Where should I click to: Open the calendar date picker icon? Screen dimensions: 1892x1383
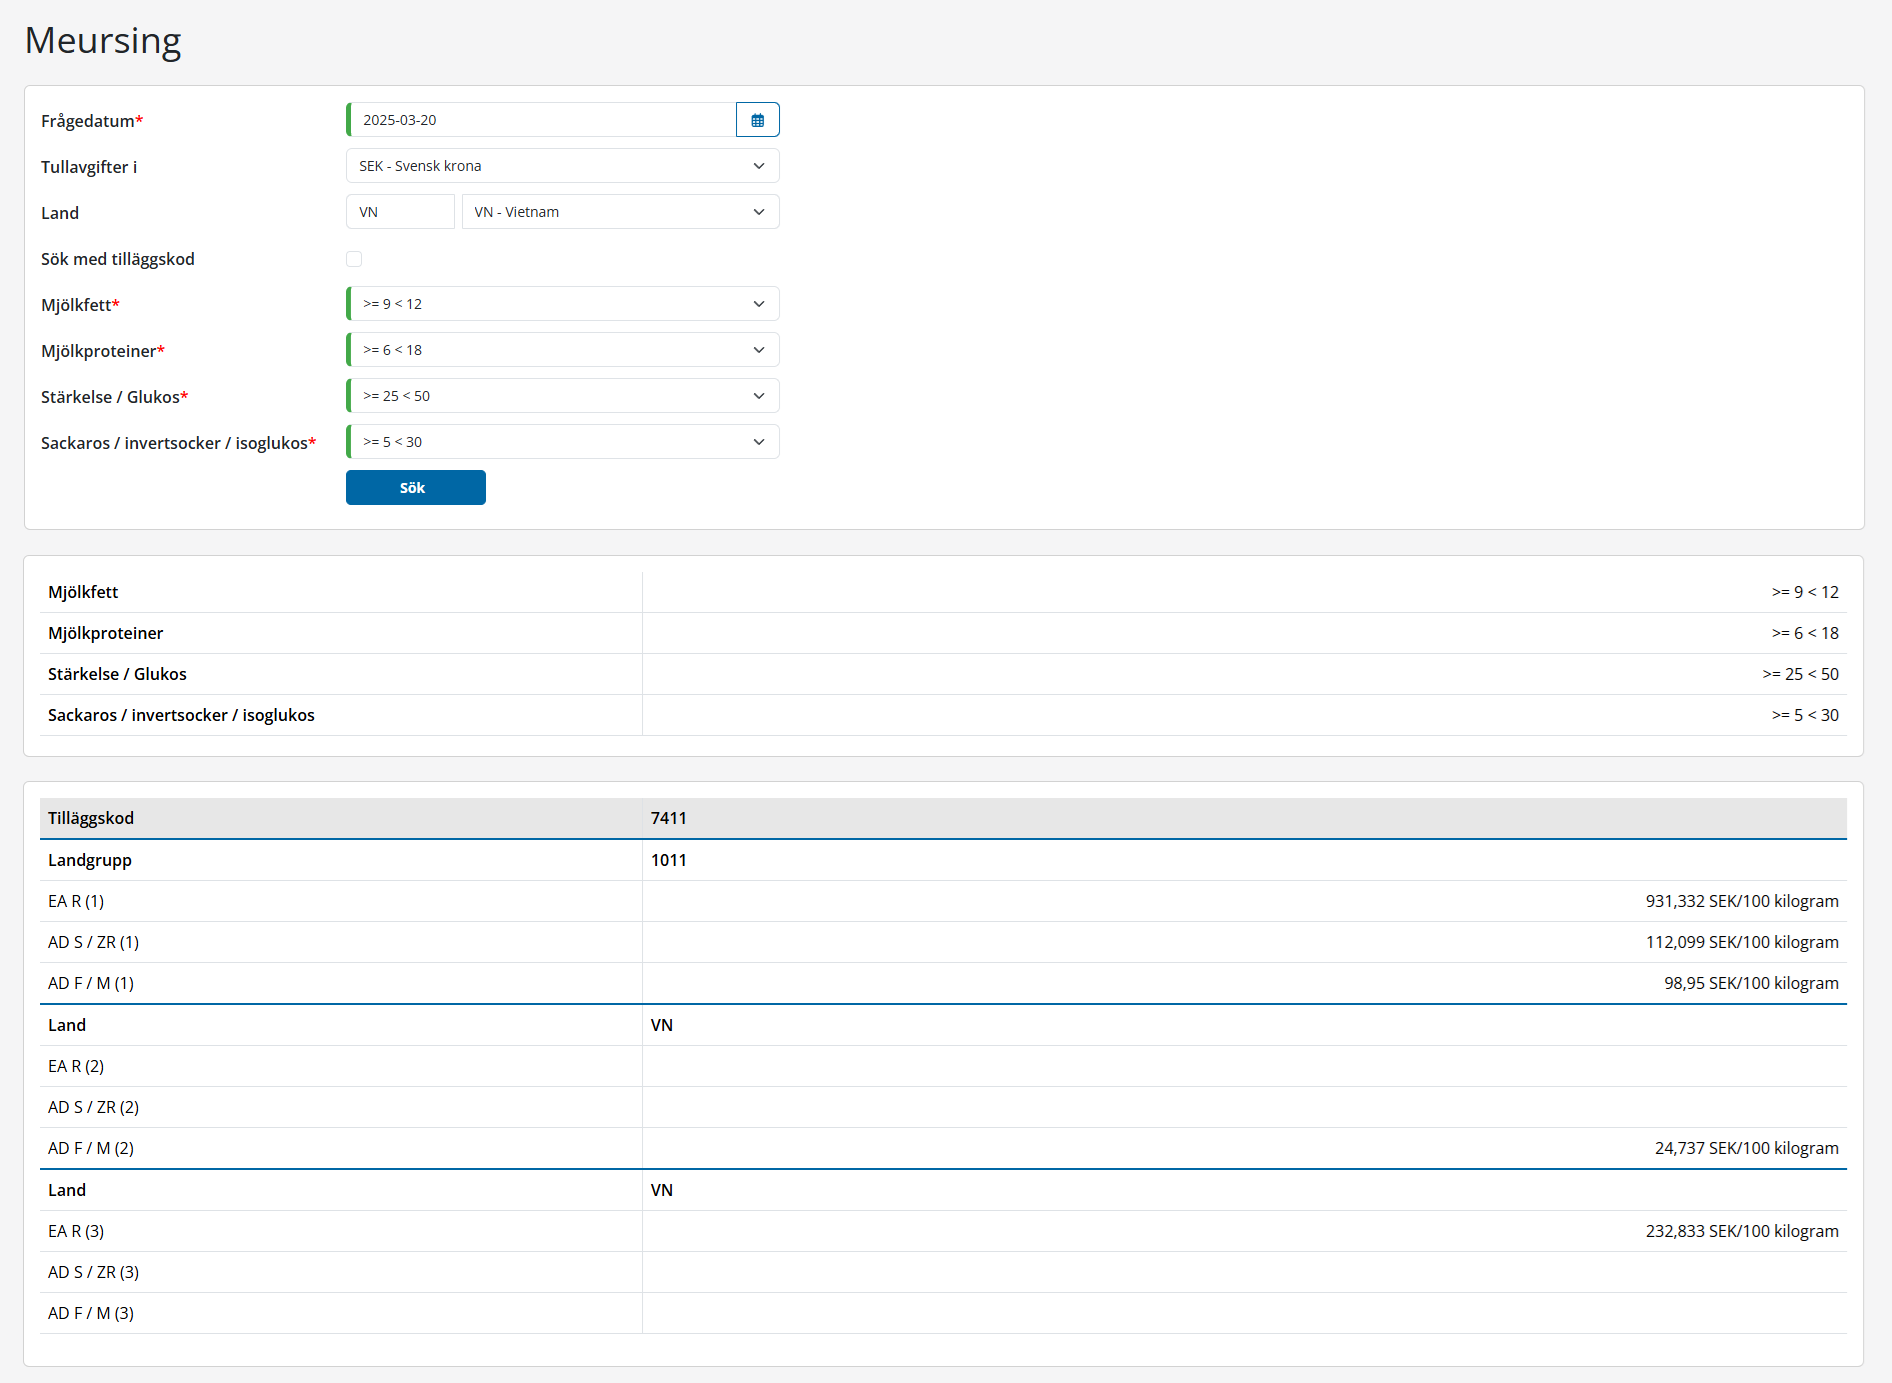pyautogui.click(x=757, y=120)
